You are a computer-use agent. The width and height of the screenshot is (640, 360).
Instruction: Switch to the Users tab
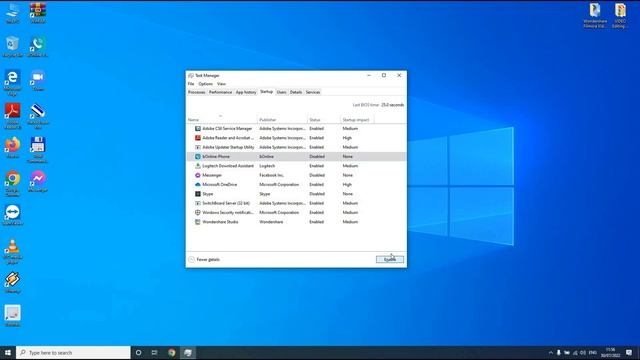[x=282, y=92]
